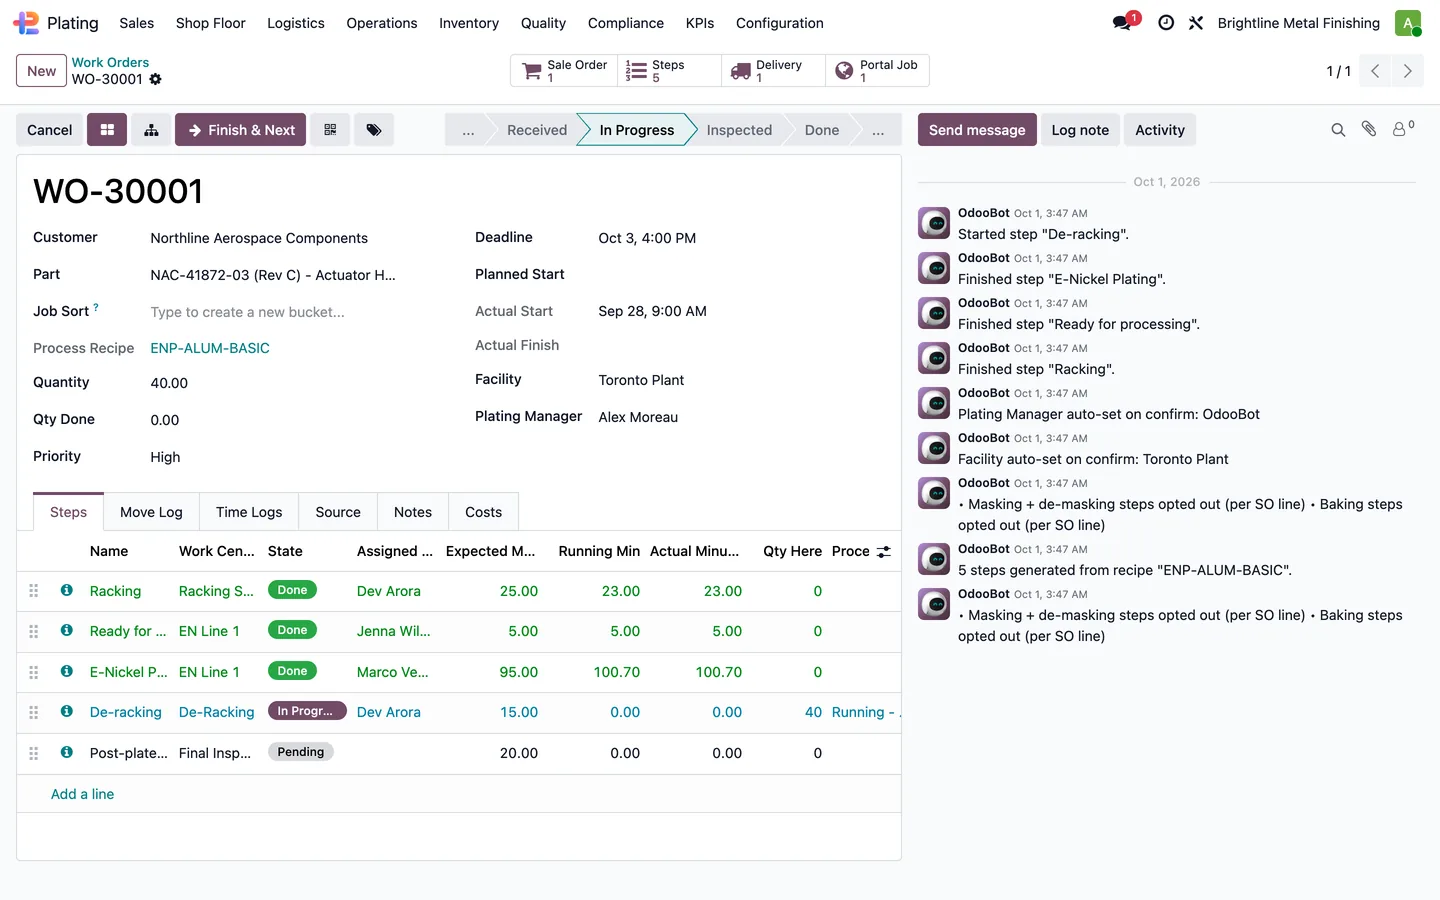The image size is (1440, 900).
Task: Click the Finish & Next button
Action: click(x=241, y=130)
